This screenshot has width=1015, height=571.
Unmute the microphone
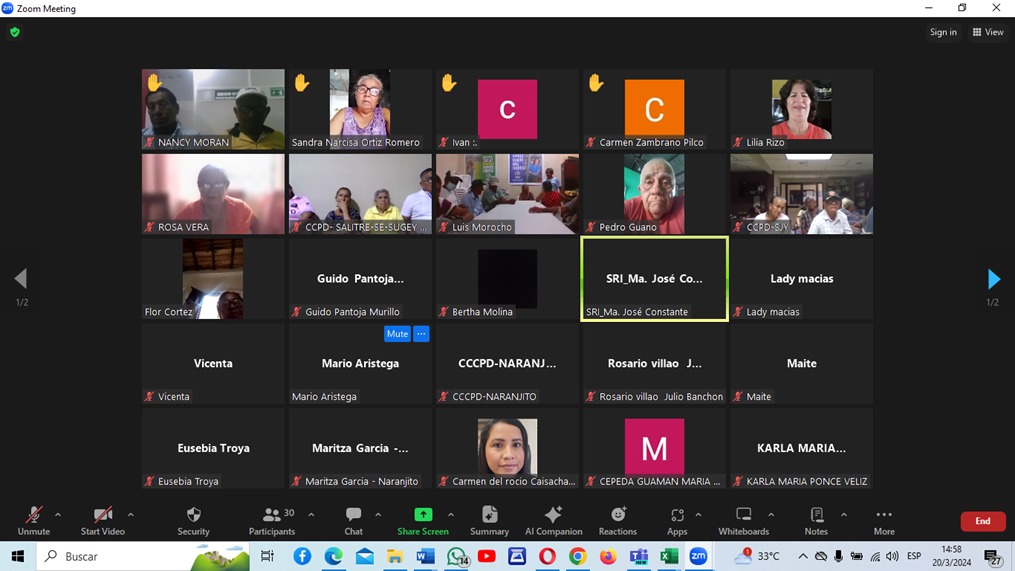click(33, 515)
